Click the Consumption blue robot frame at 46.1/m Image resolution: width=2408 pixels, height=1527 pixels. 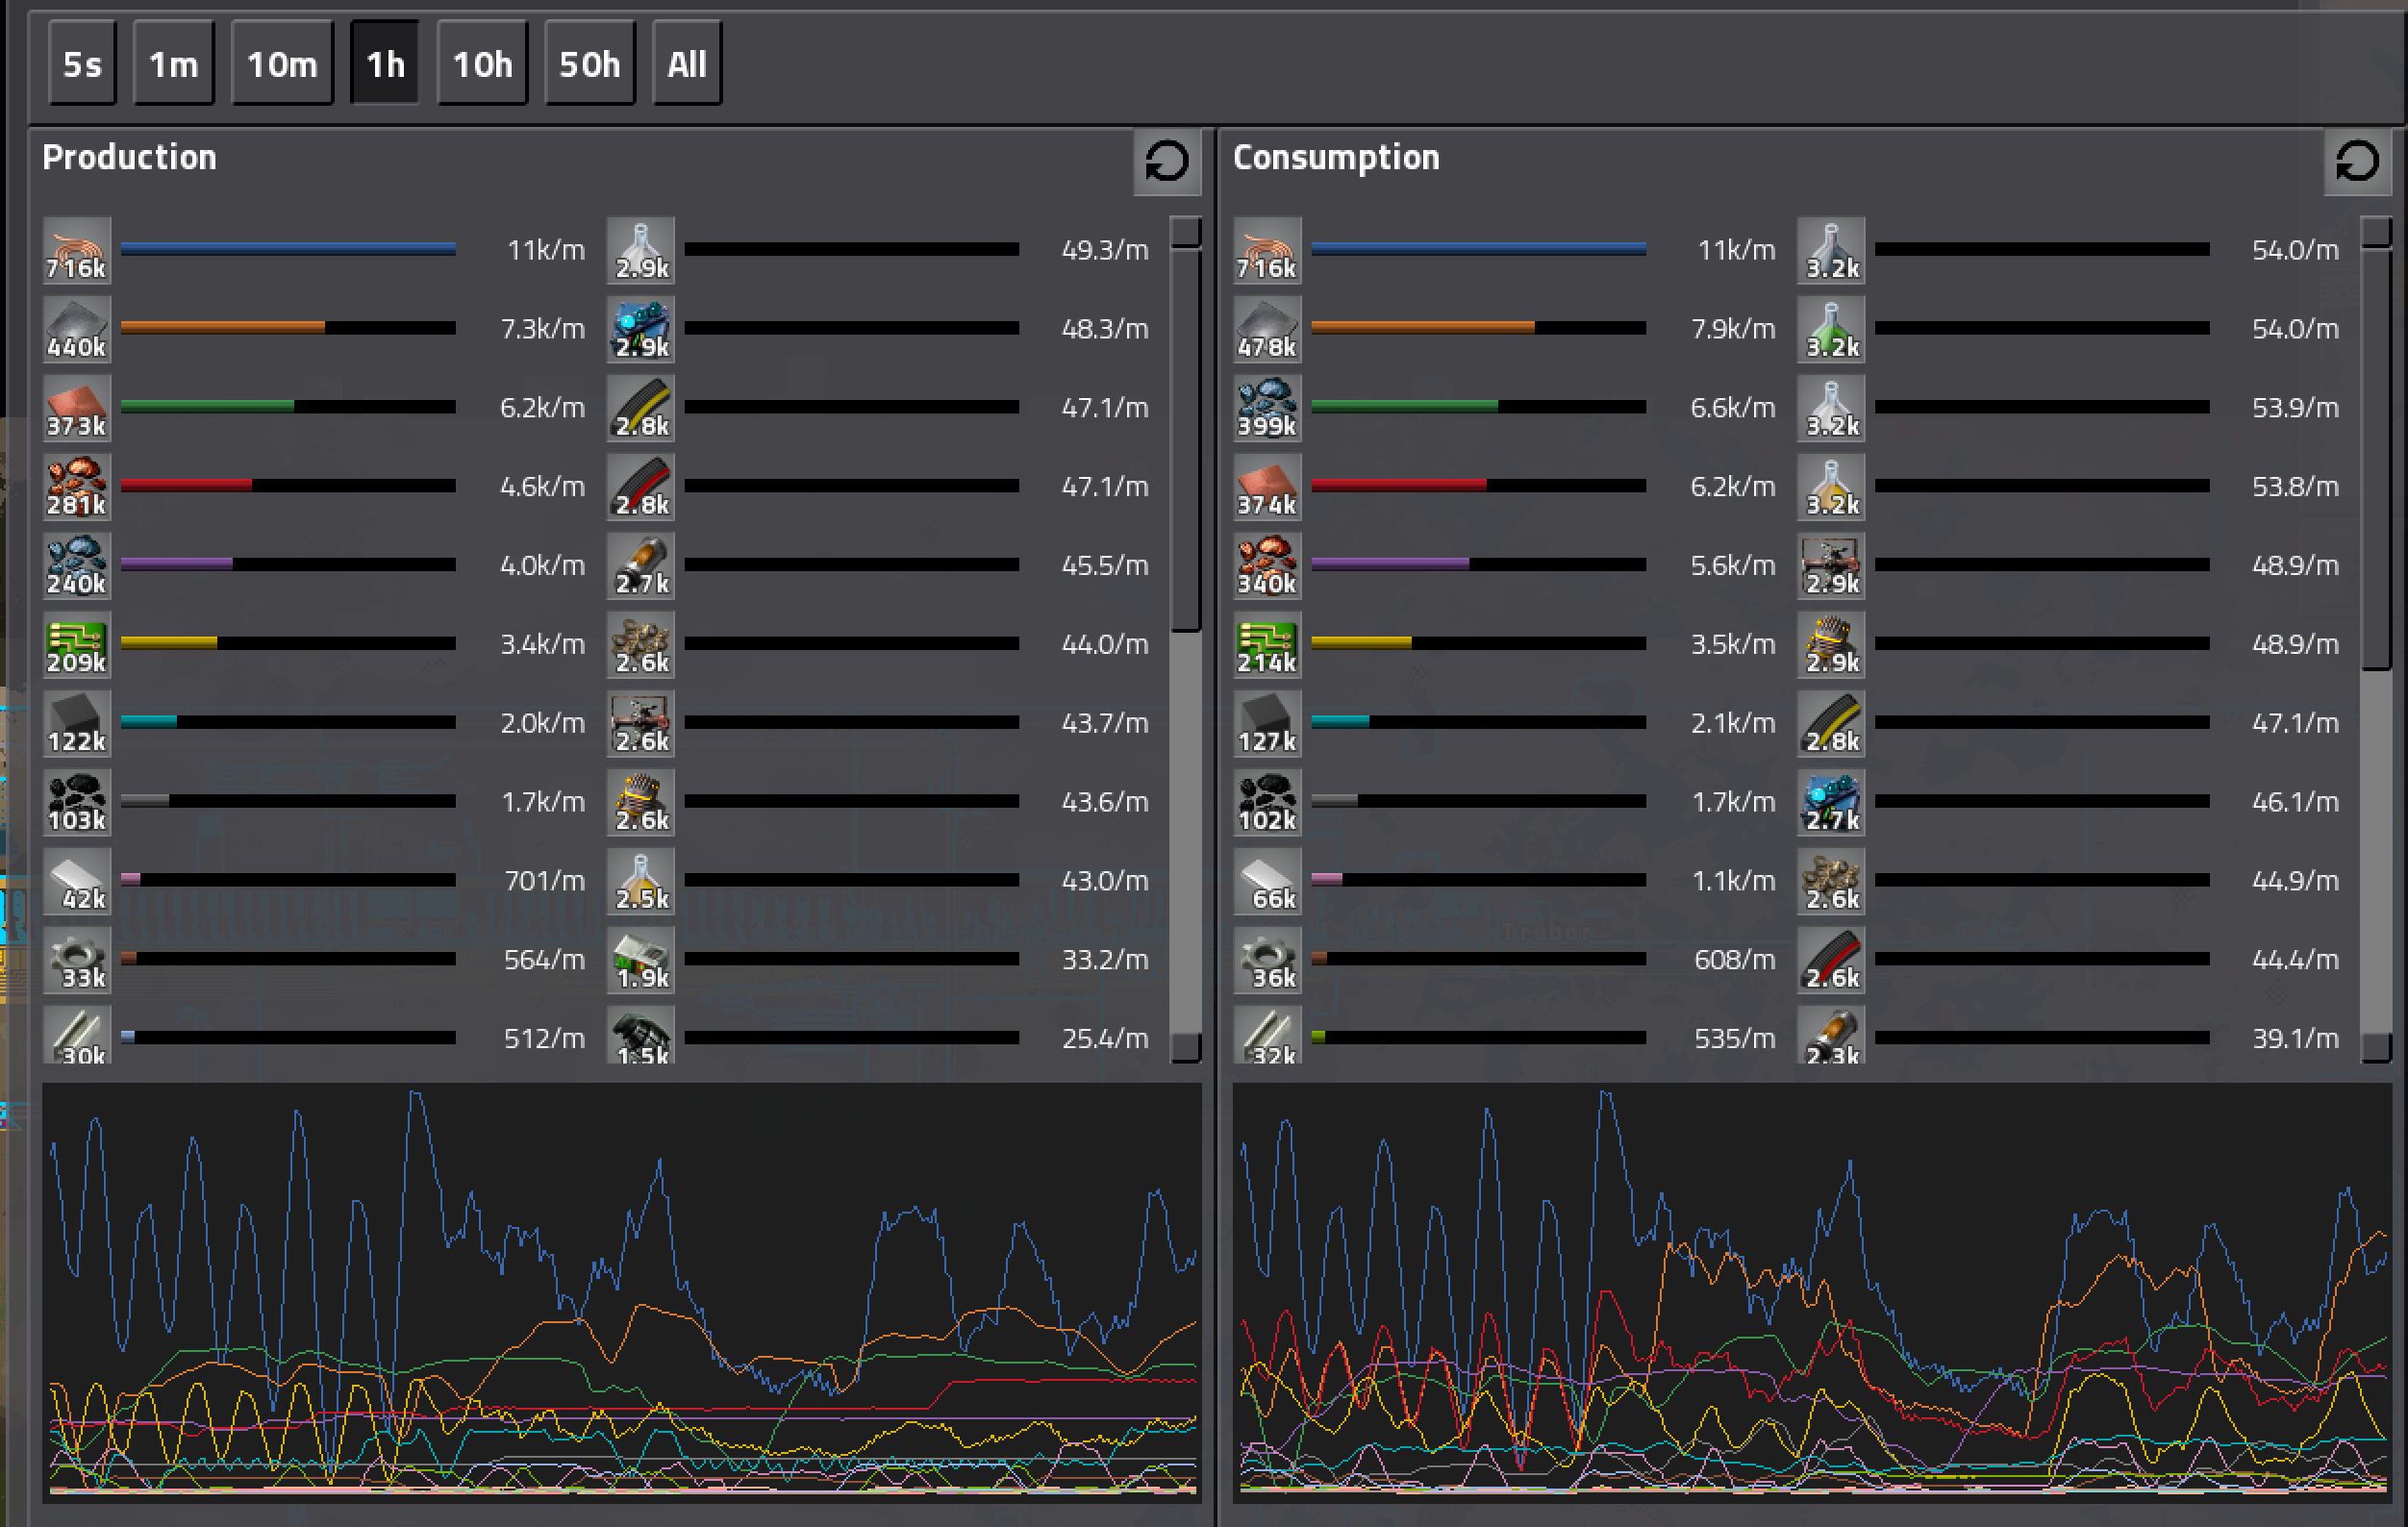click(x=1831, y=802)
